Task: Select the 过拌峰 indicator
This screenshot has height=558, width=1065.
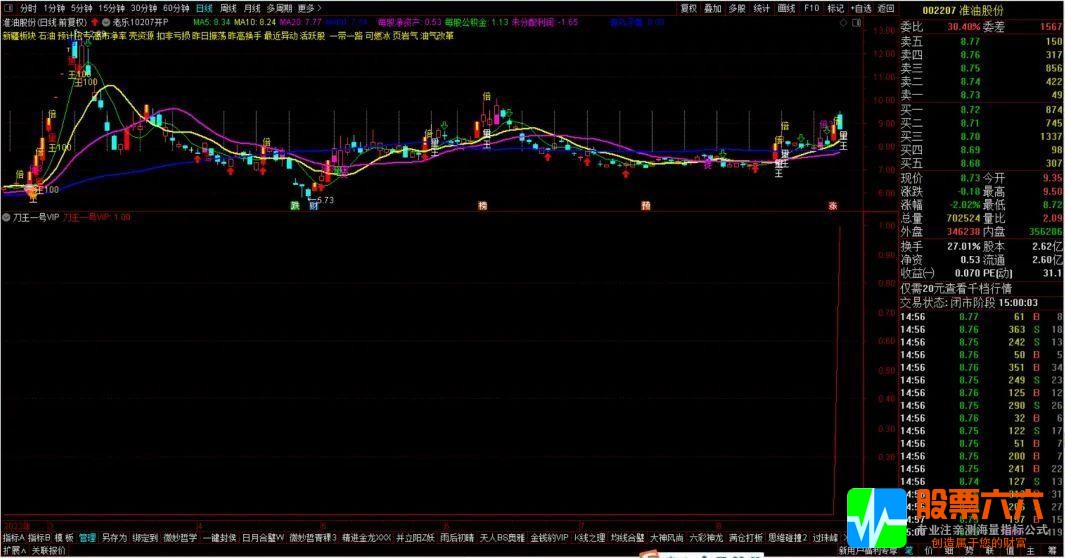Action: [825, 538]
